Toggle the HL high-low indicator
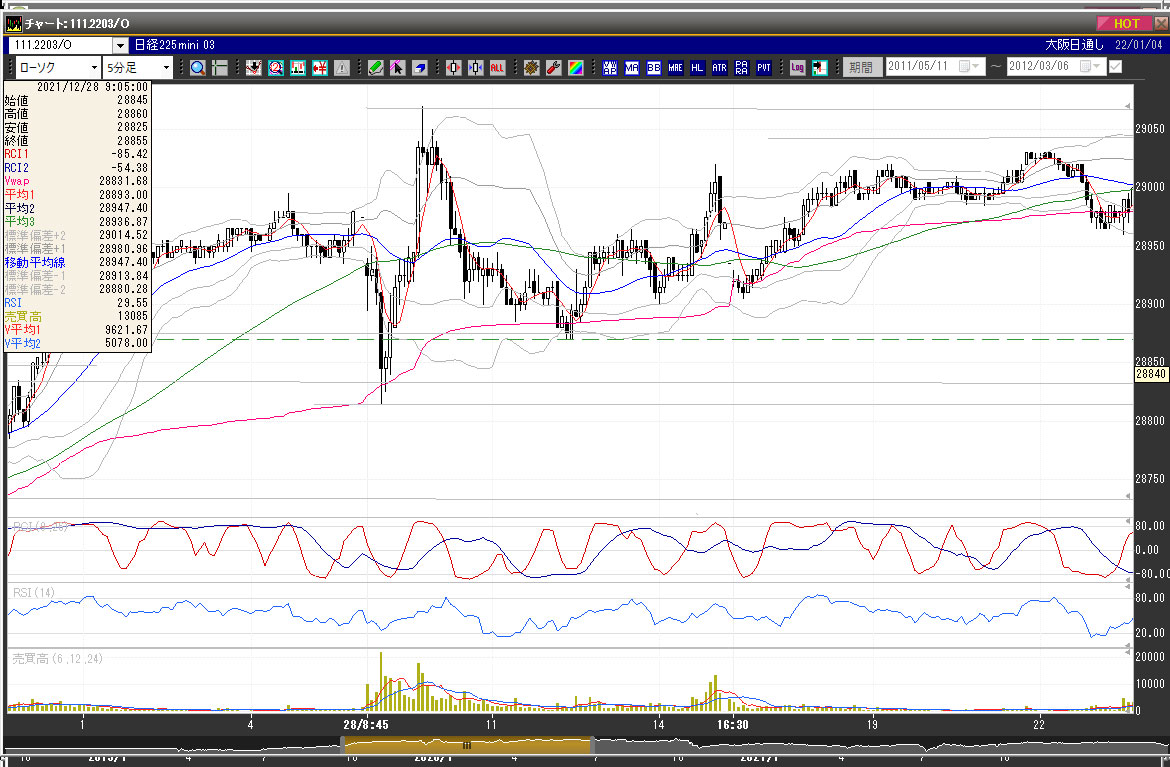The width and height of the screenshot is (1170, 767). [697, 68]
